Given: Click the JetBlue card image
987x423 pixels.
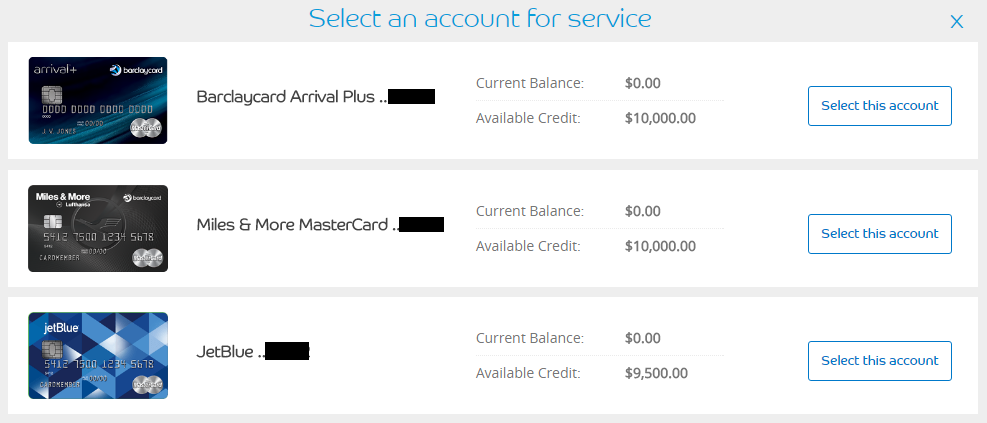Looking at the screenshot, I should (98, 355).
